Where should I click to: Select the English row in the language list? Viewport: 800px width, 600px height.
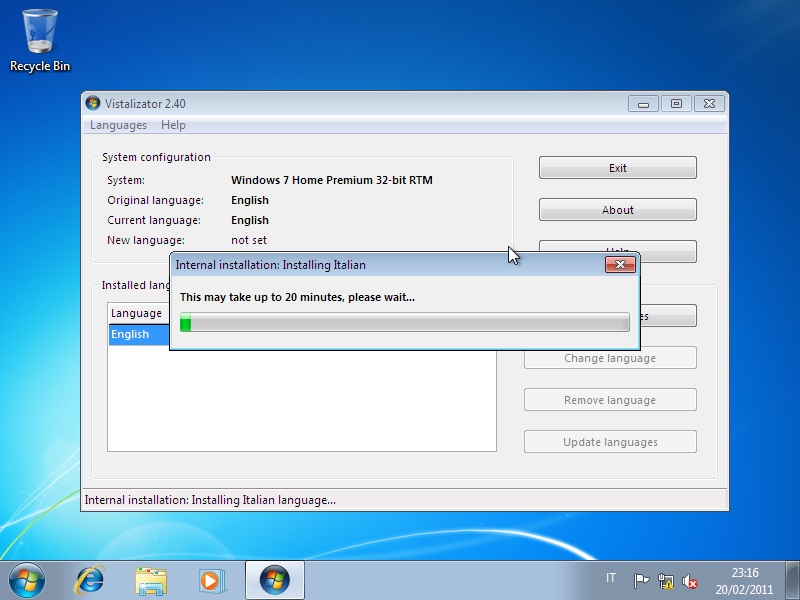coord(139,334)
